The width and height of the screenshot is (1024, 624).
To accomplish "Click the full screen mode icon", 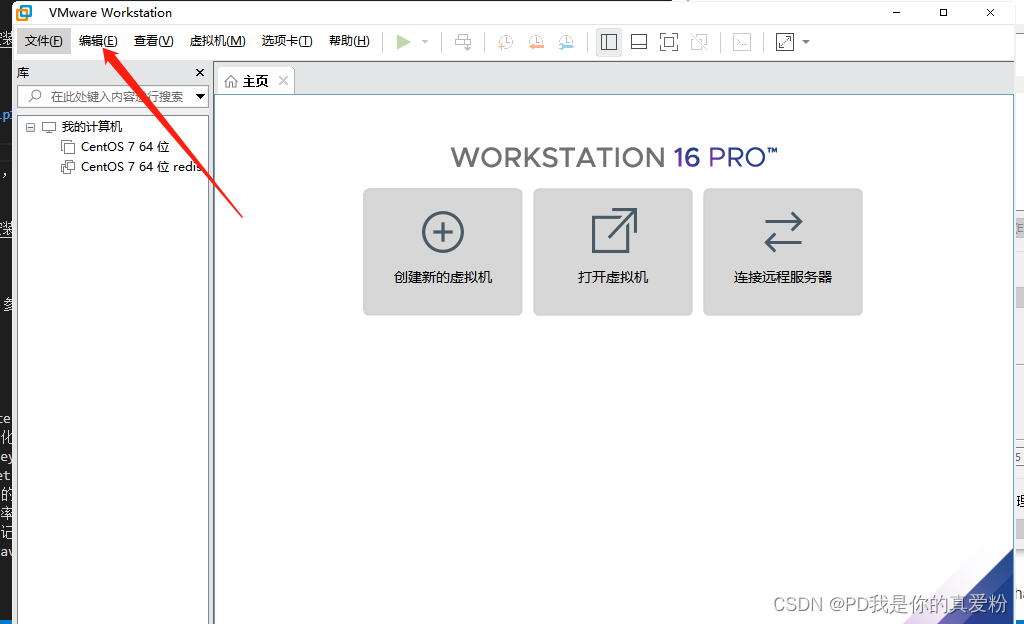I will click(669, 42).
